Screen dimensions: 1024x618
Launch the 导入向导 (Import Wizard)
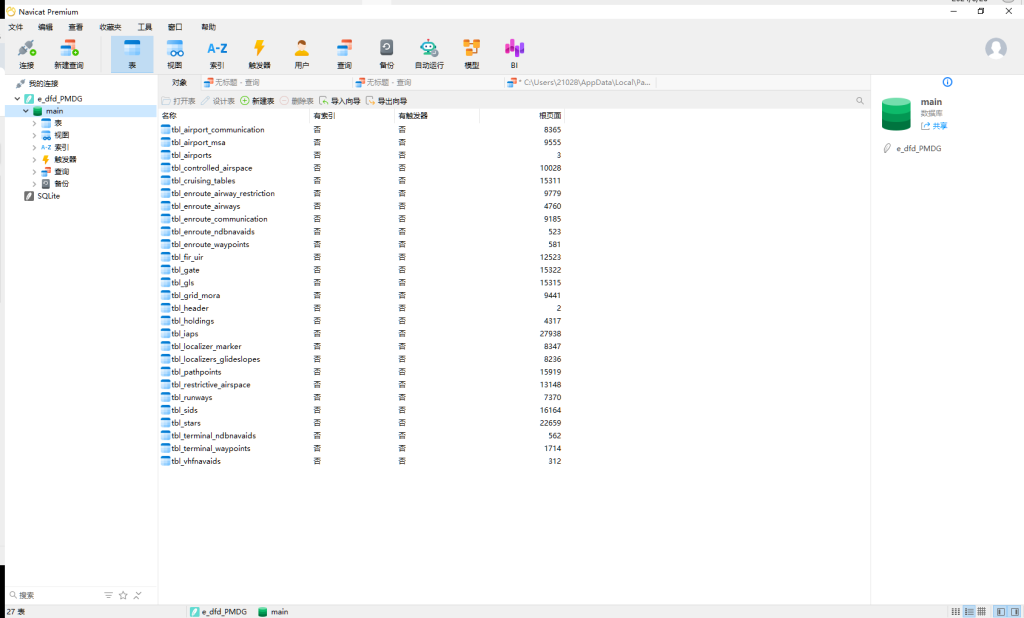[340, 101]
